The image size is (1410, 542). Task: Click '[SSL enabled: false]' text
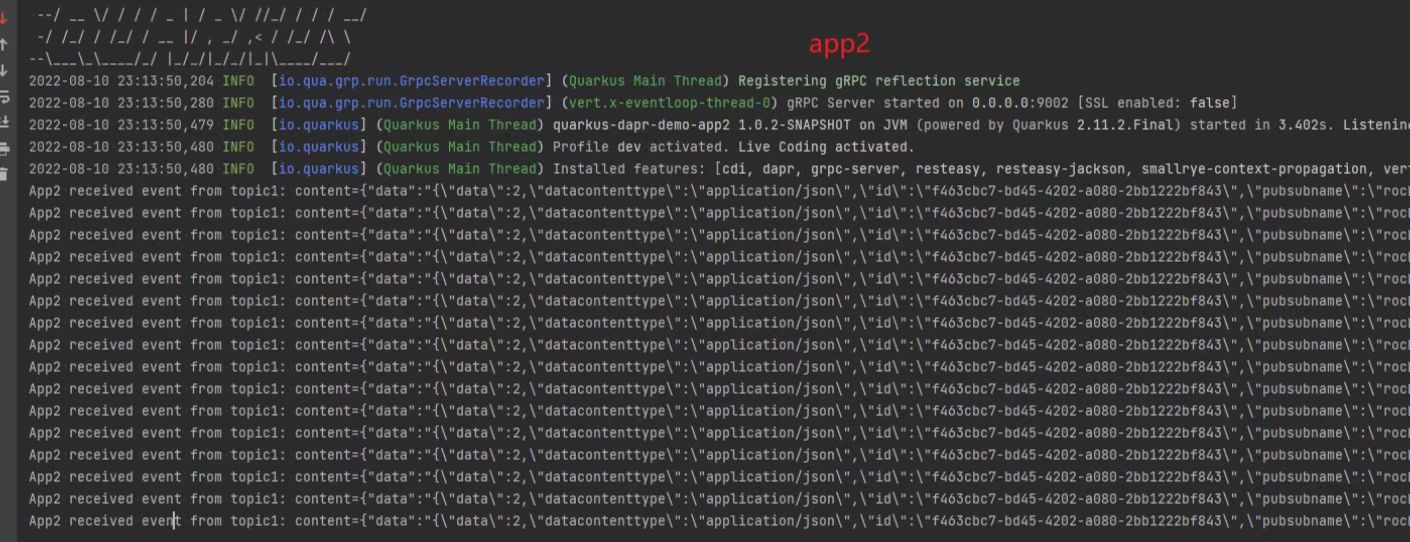[x=1157, y=103]
